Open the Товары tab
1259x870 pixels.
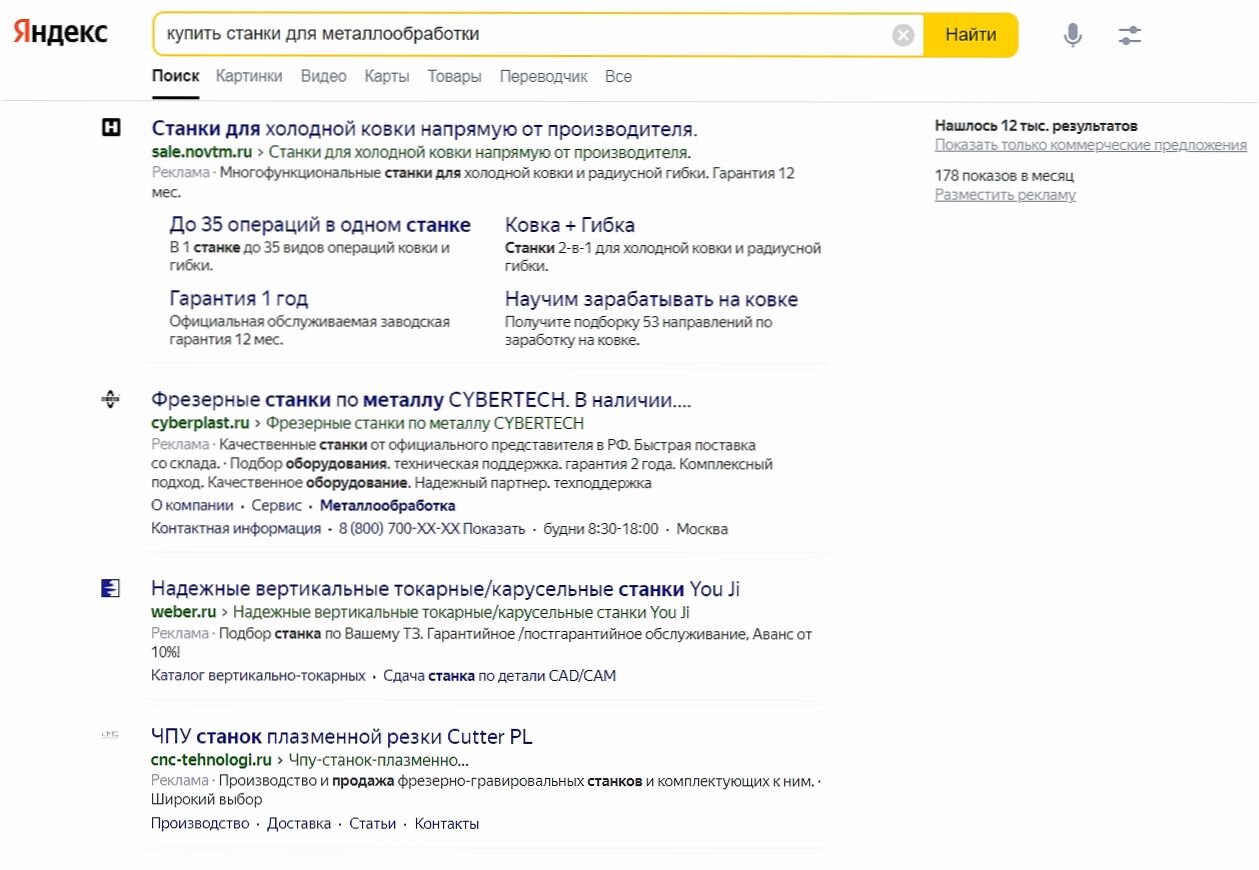(455, 76)
